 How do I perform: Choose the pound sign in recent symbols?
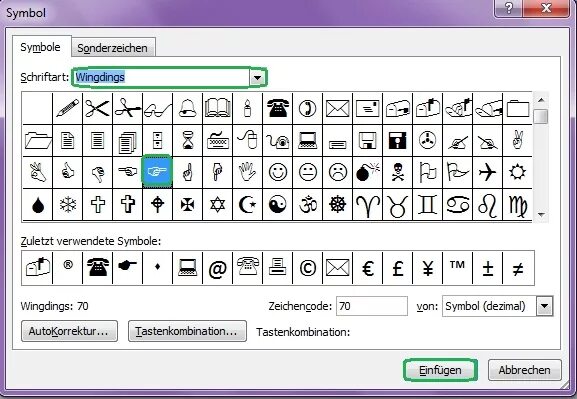click(x=397, y=268)
